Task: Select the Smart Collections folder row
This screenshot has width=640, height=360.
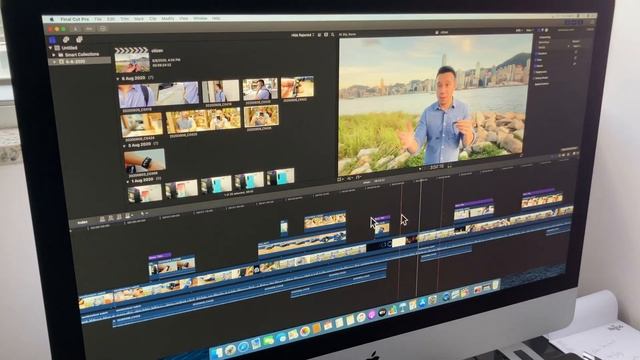Action: coord(80,54)
